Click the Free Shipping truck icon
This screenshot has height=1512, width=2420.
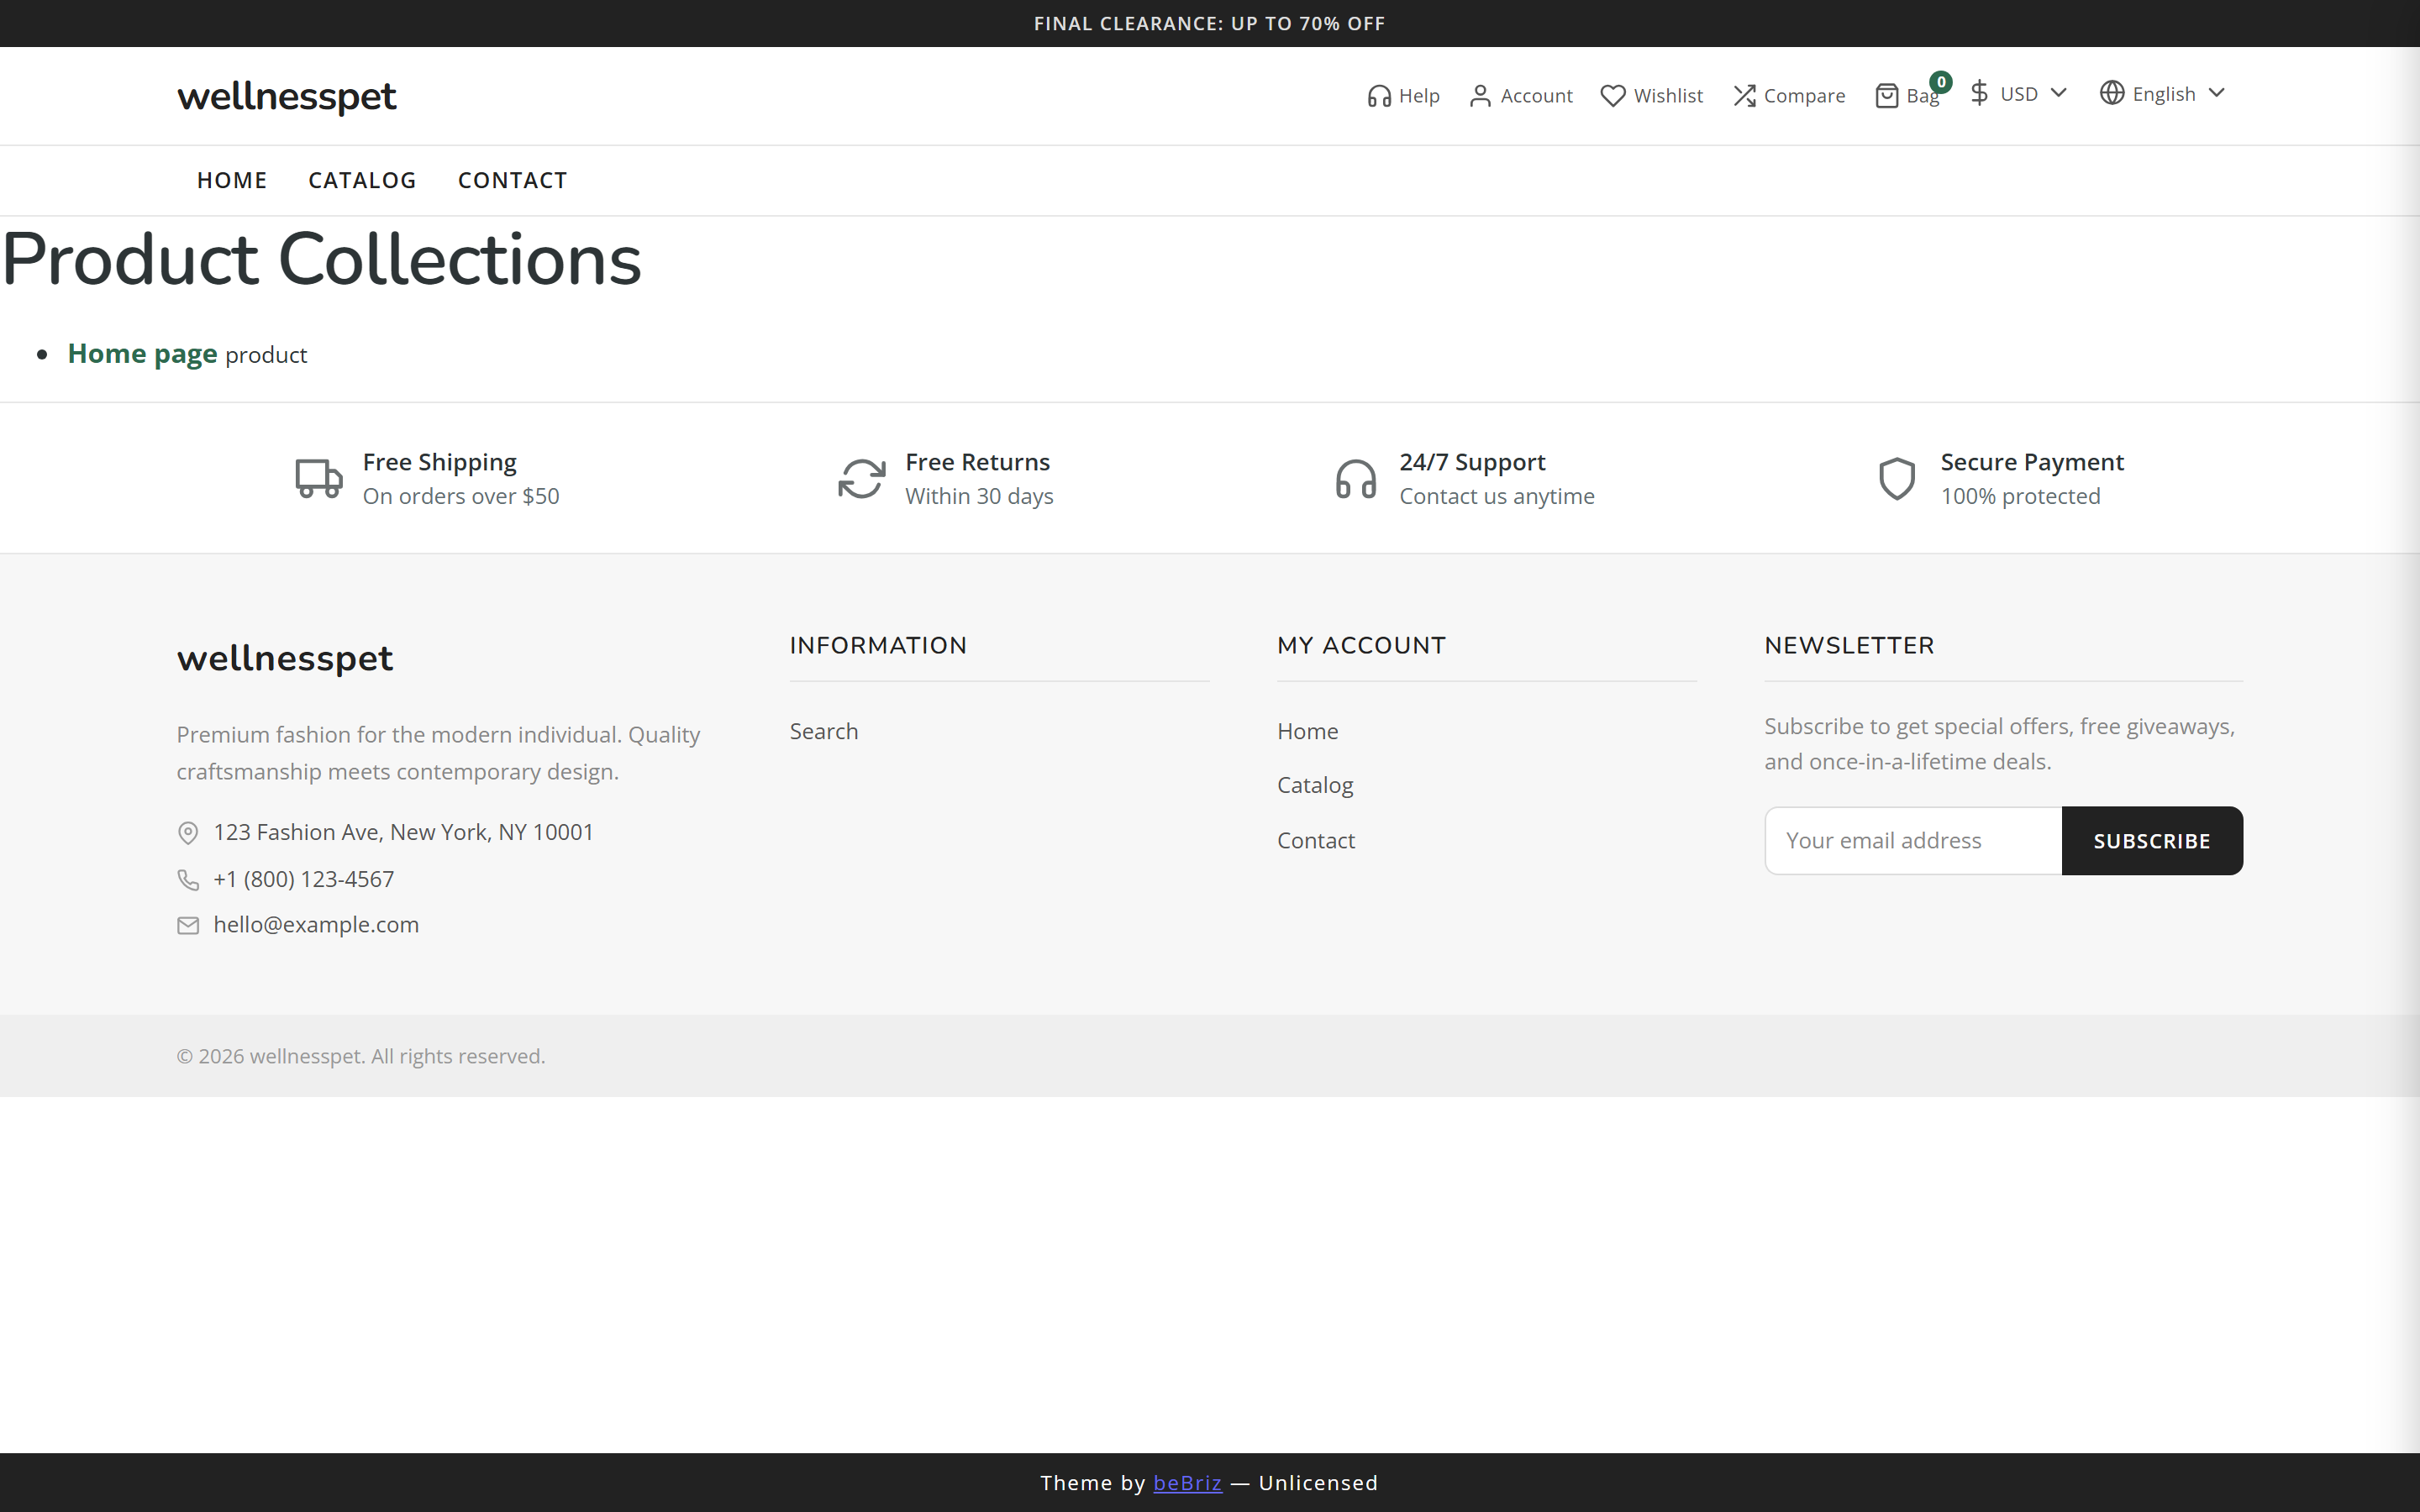(319, 479)
